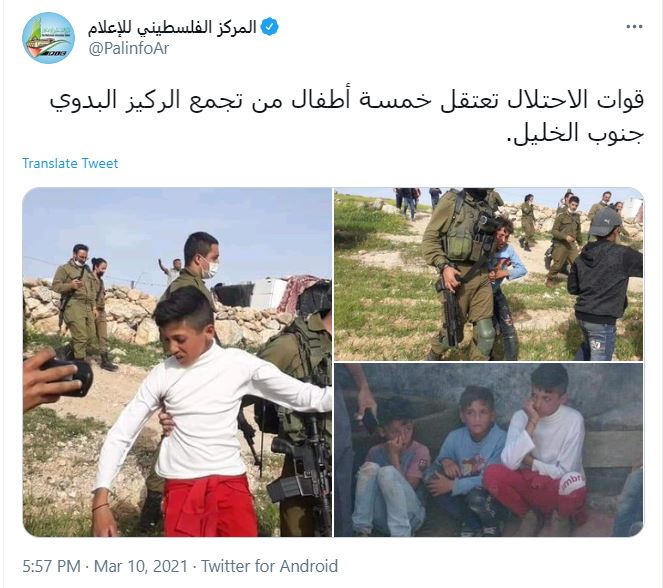The width and height of the screenshot is (663, 588).
Task: Click the Translate Tweet link
Action: [x=70, y=164]
